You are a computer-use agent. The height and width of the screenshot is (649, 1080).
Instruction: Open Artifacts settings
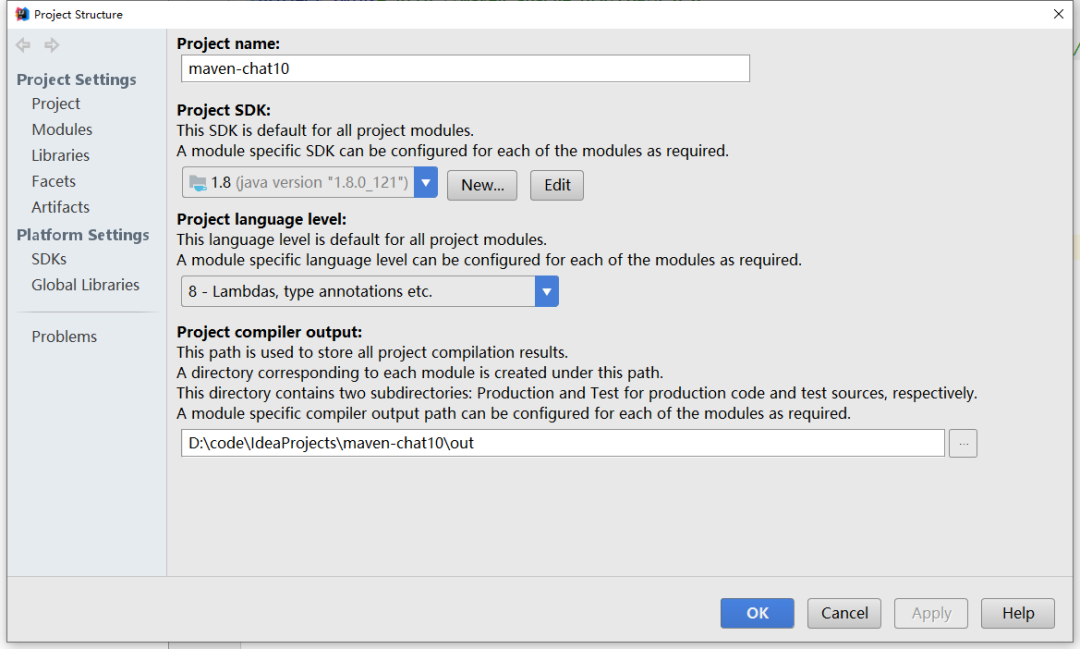click(61, 208)
